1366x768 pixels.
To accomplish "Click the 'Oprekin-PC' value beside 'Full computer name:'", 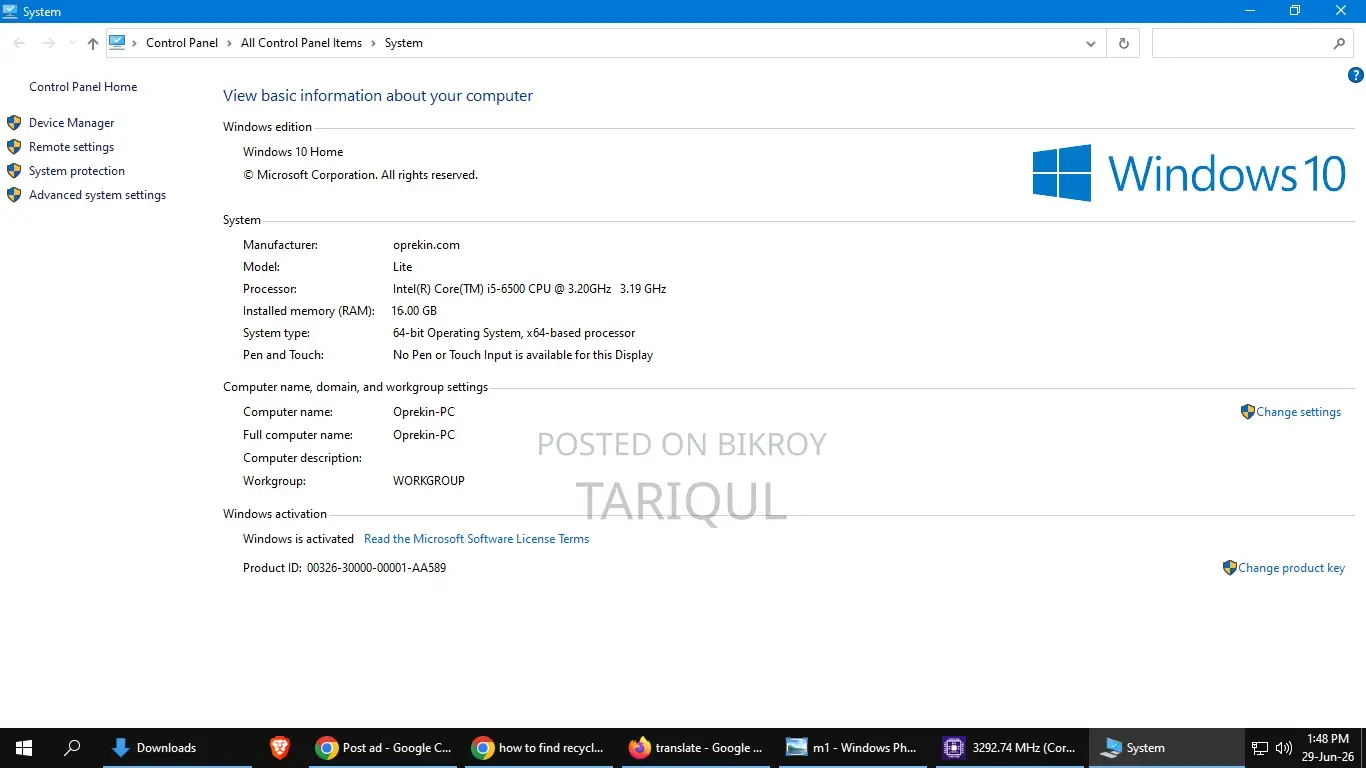I will [424, 435].
